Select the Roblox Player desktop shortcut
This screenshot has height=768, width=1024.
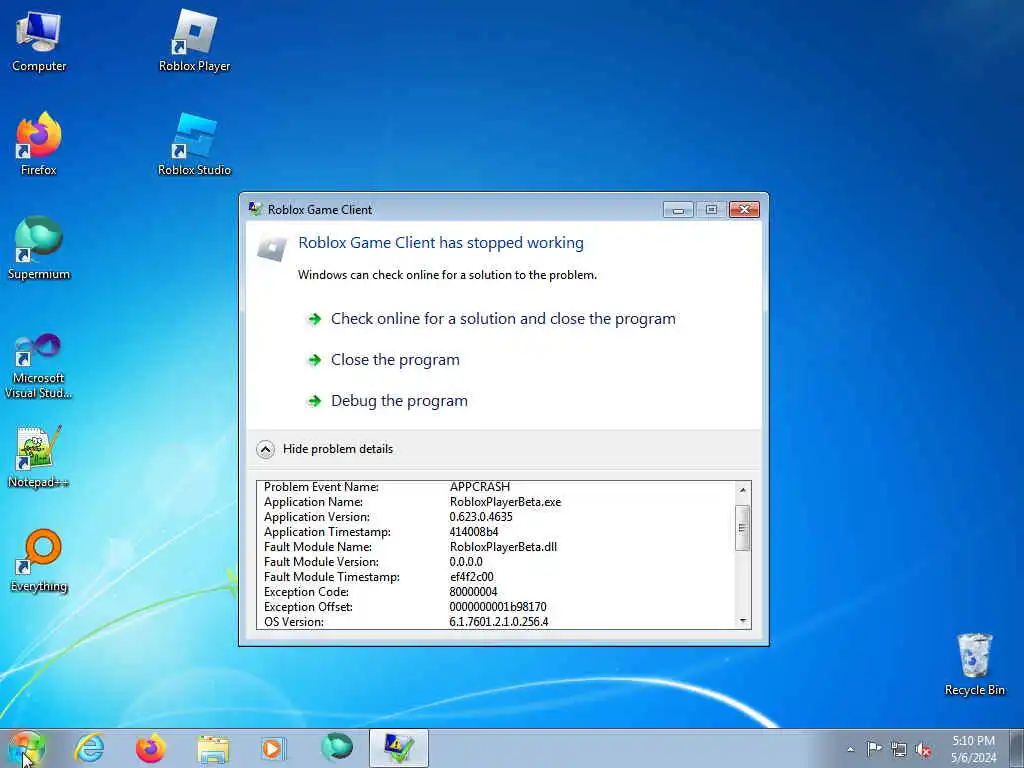pyautogui.click(x=195, y=40)
